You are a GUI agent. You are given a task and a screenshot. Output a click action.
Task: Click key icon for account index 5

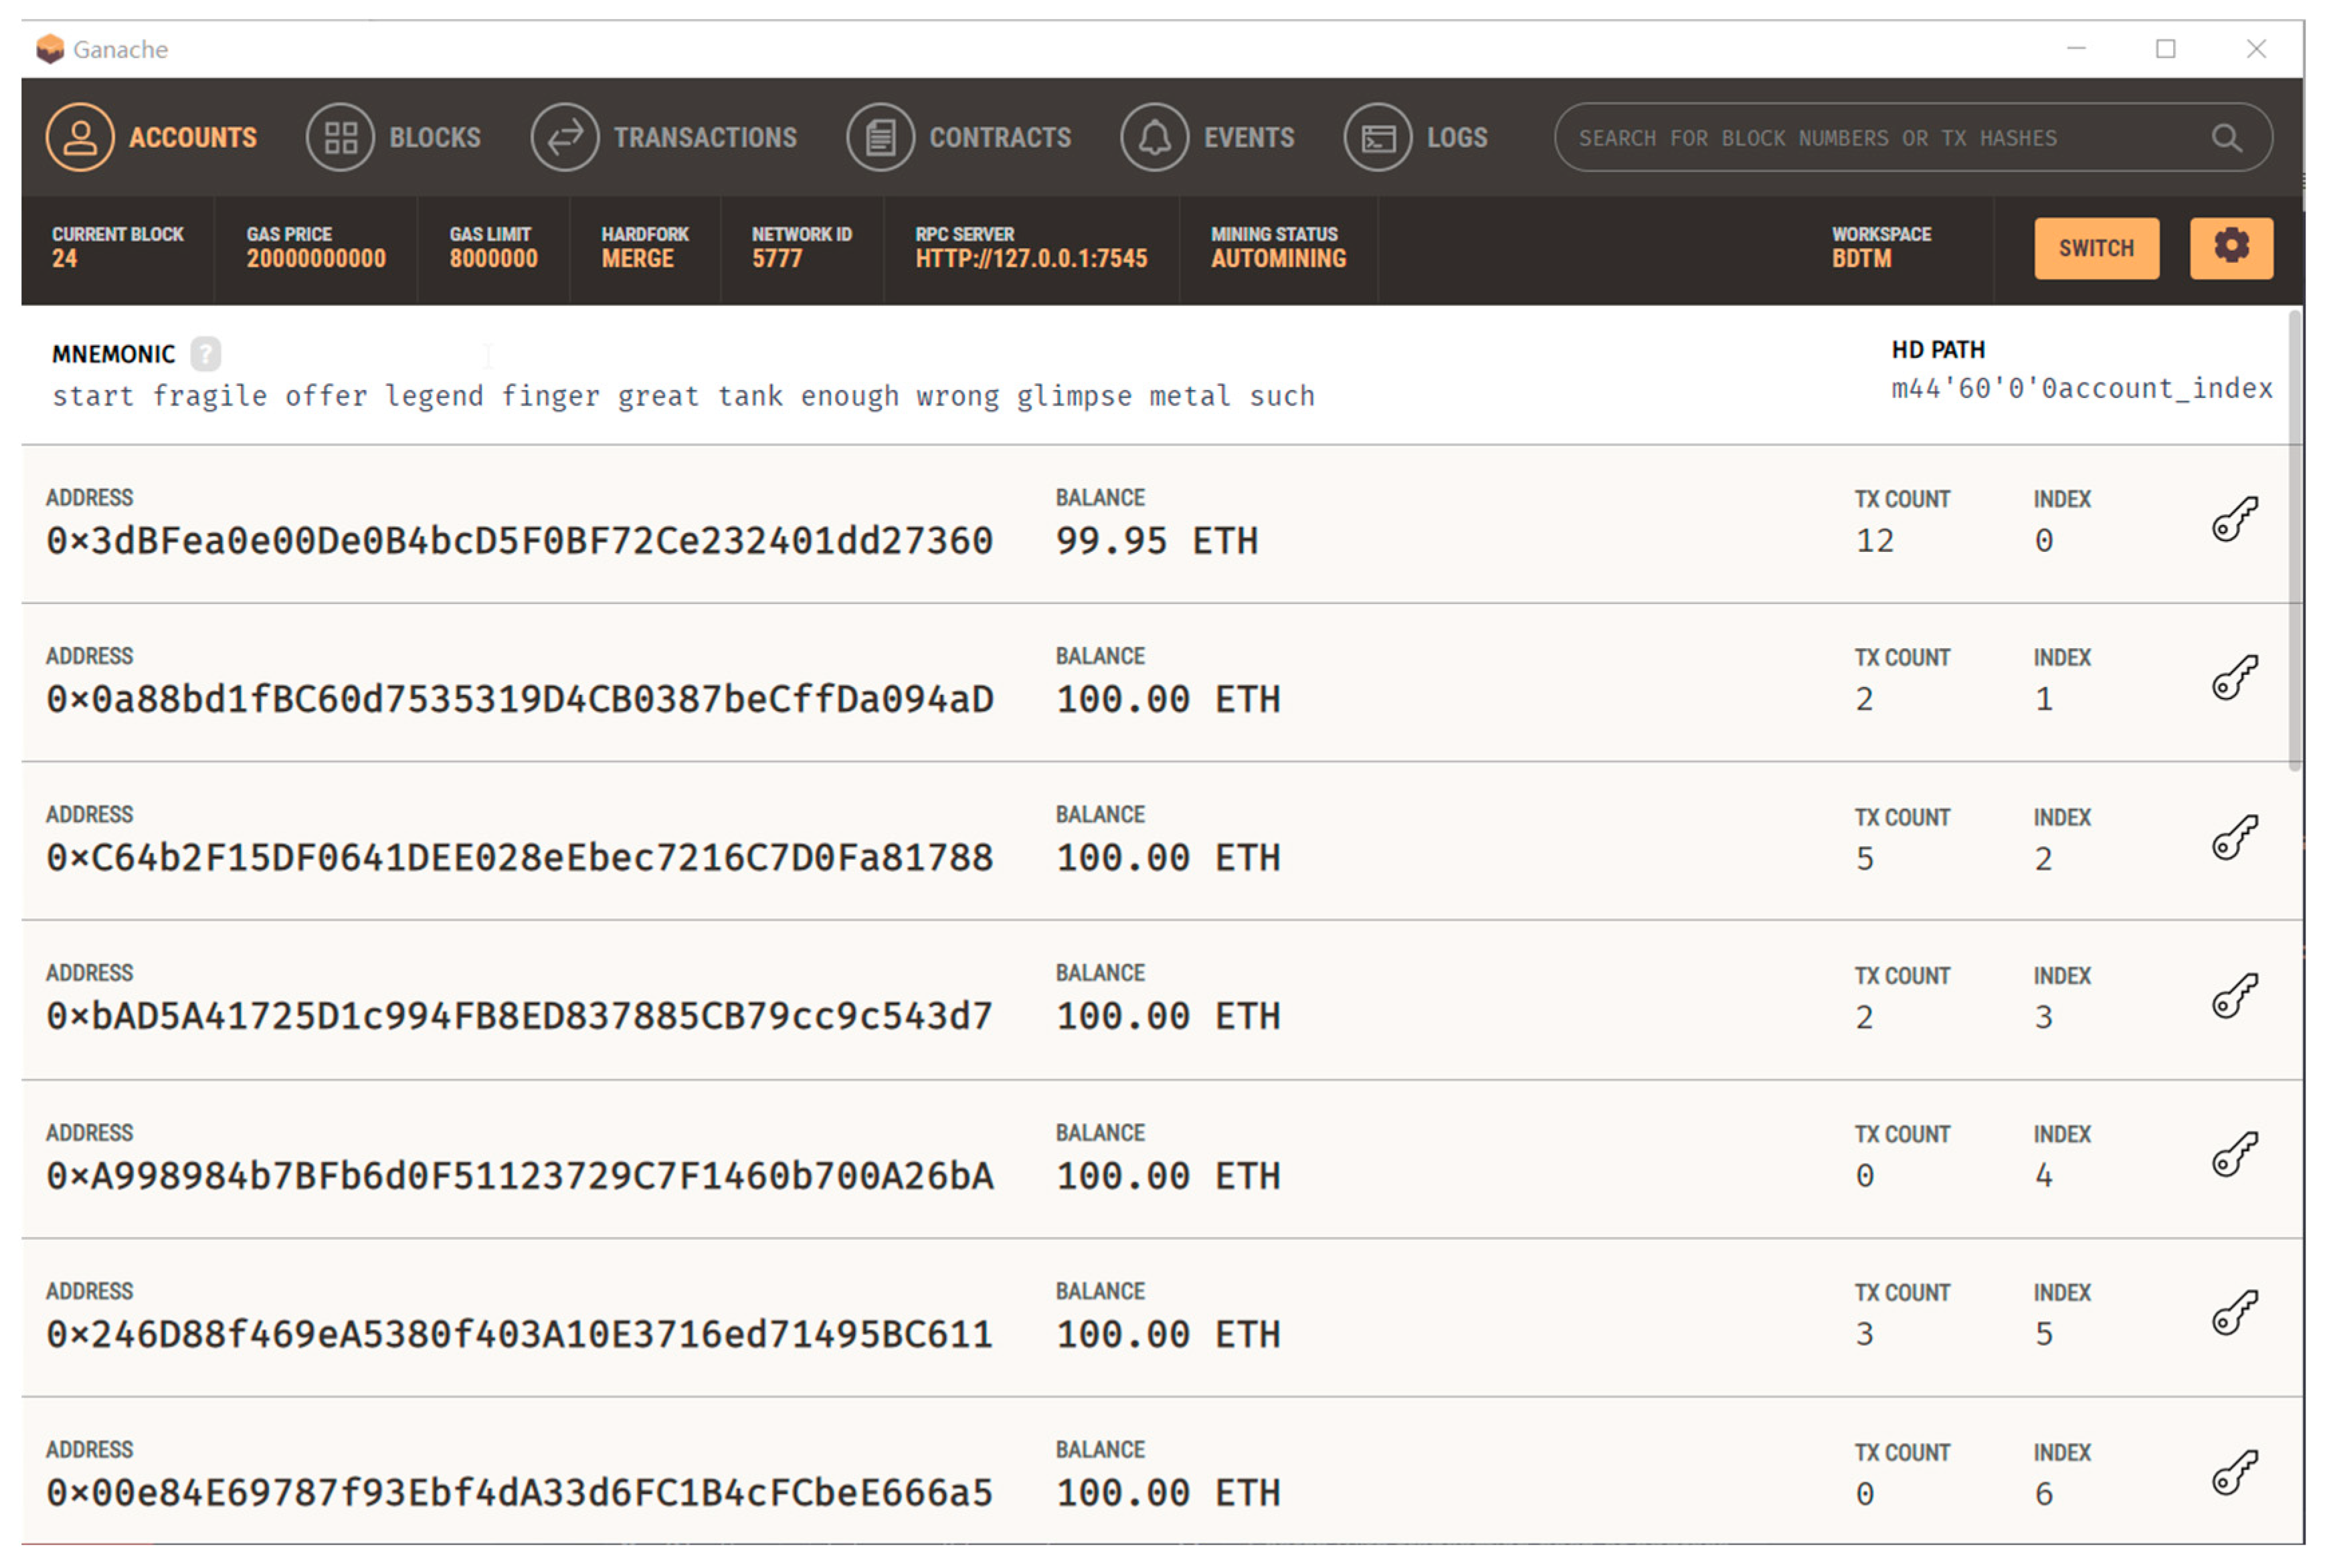(x=2233, y=1313)
